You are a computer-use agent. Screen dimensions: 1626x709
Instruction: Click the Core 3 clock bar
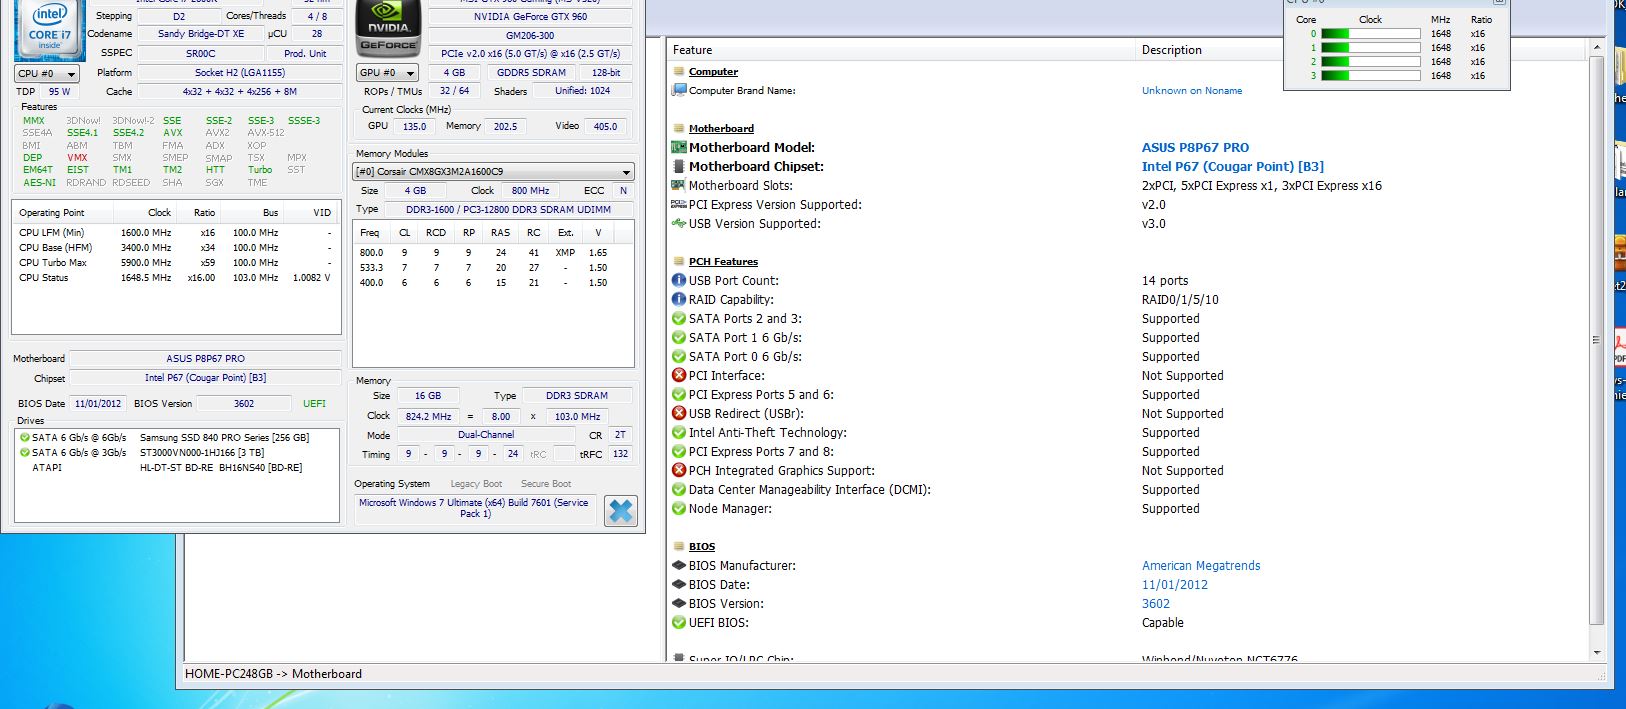(1371, 75)
